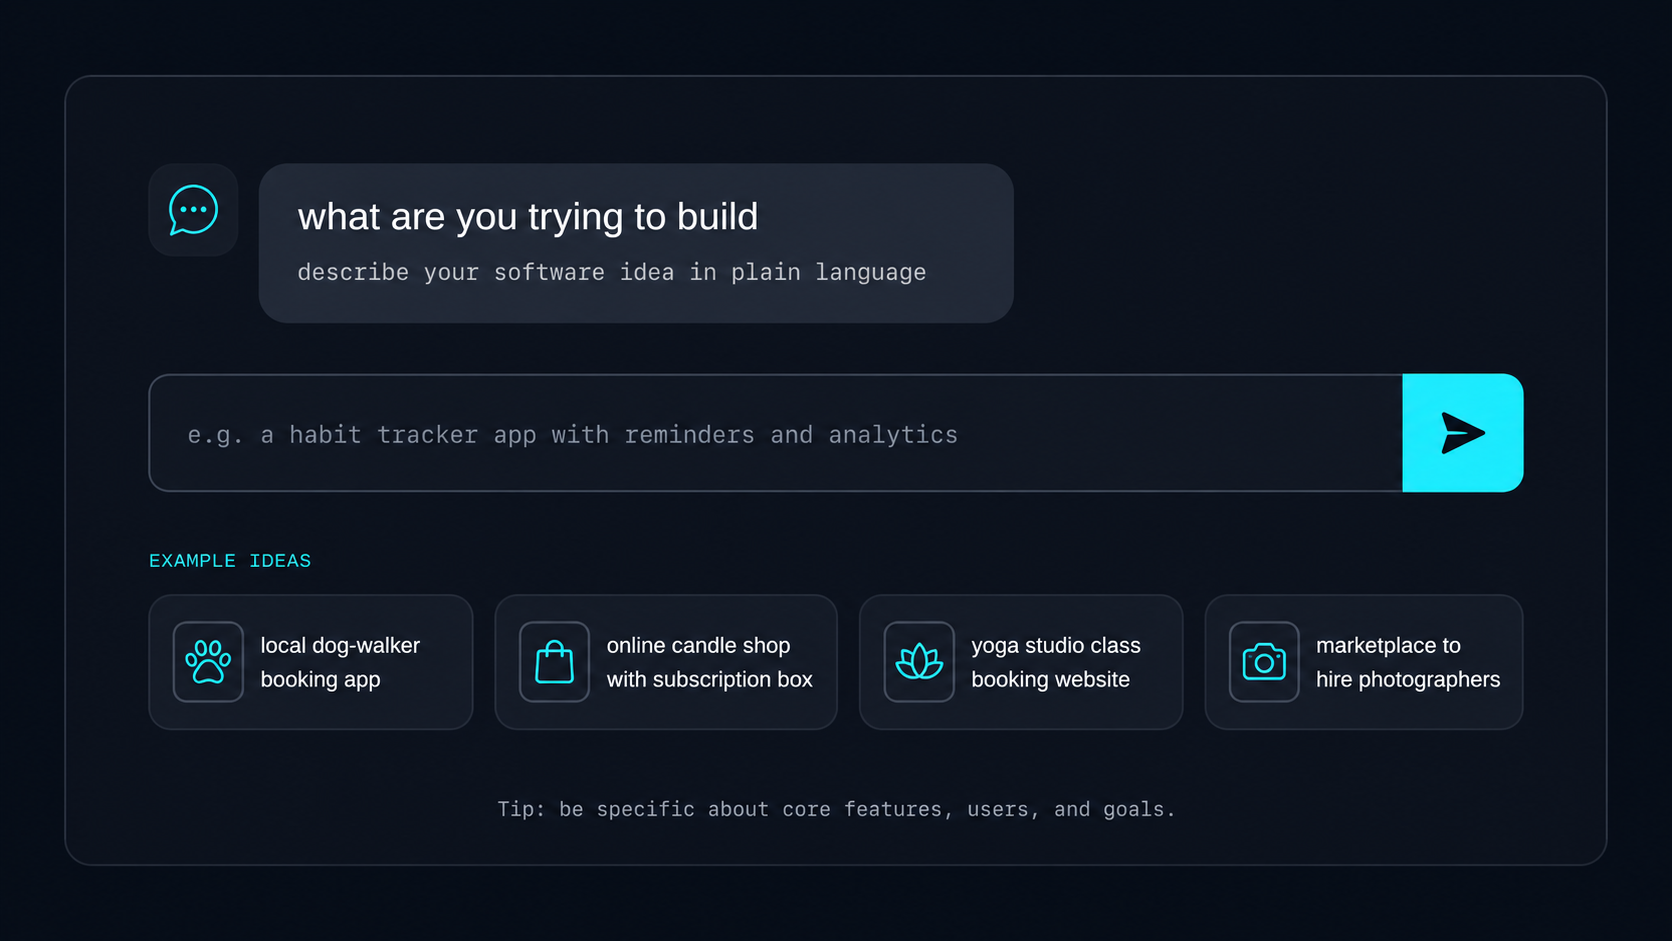
Task: Click the 'EXAMPLE IDEAS' label
Action: 230,561
